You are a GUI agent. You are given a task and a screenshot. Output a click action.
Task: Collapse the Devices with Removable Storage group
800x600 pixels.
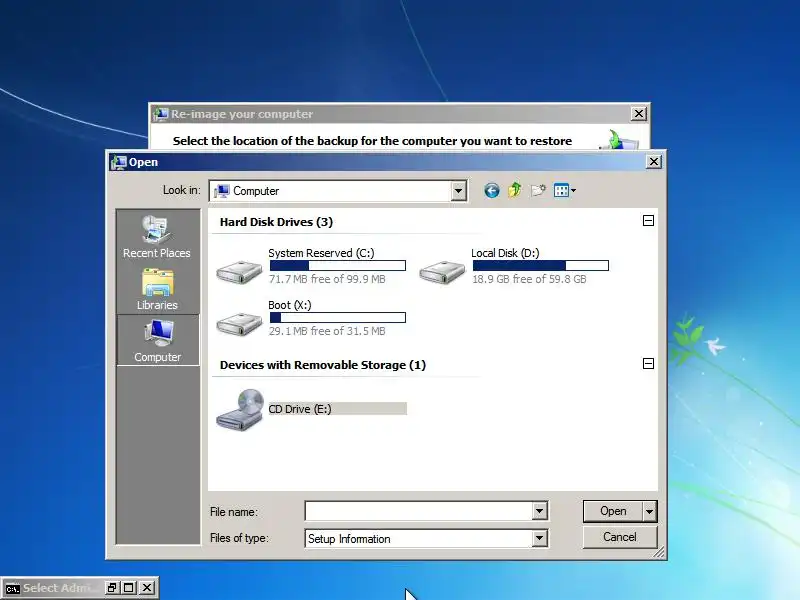[x=648, y=364]
